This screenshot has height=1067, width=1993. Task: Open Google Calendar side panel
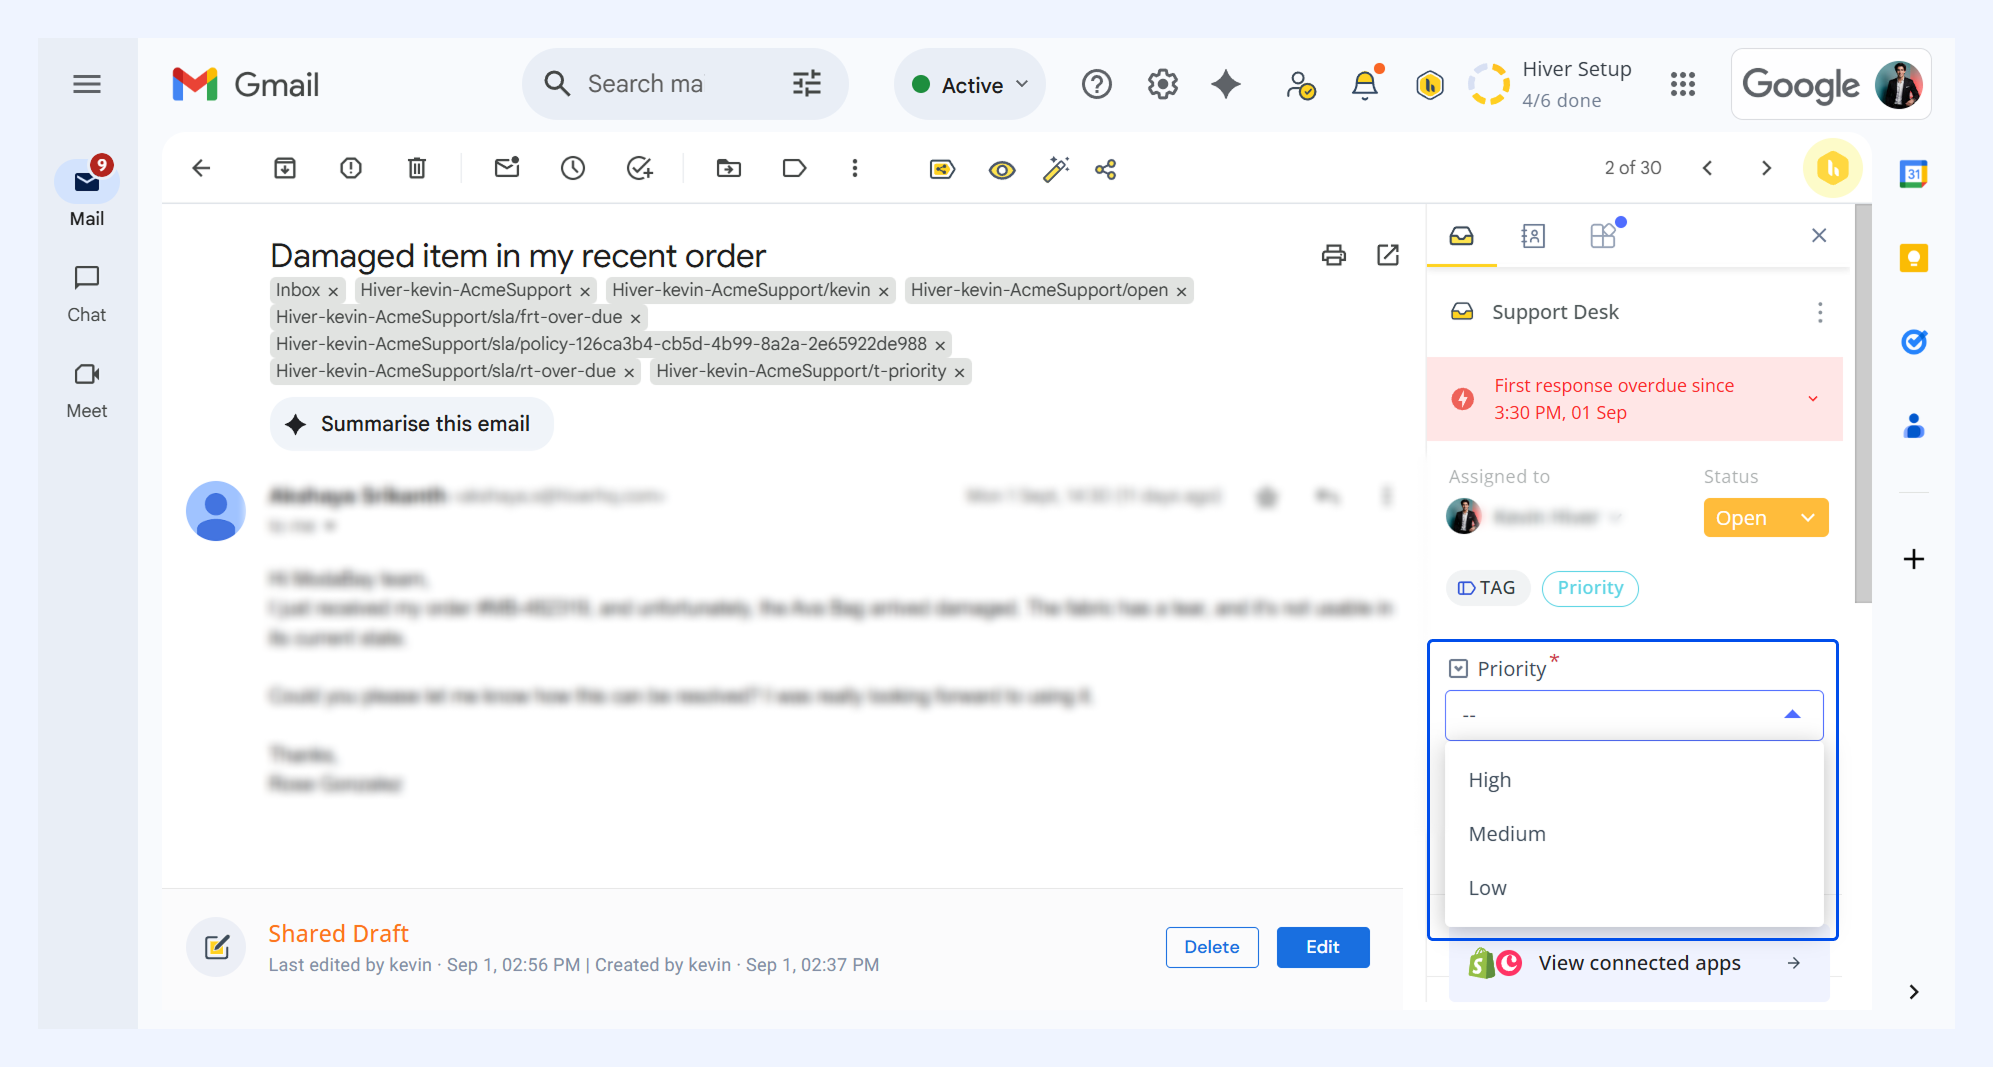1914,174
